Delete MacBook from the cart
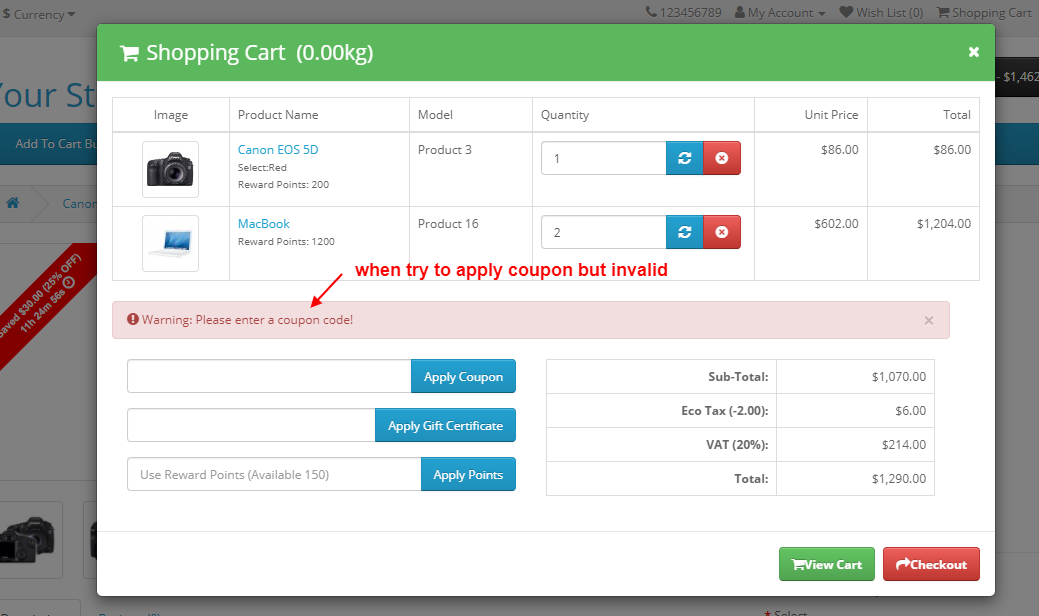This screenshot has width=1039, height=616. coord(722,233)
